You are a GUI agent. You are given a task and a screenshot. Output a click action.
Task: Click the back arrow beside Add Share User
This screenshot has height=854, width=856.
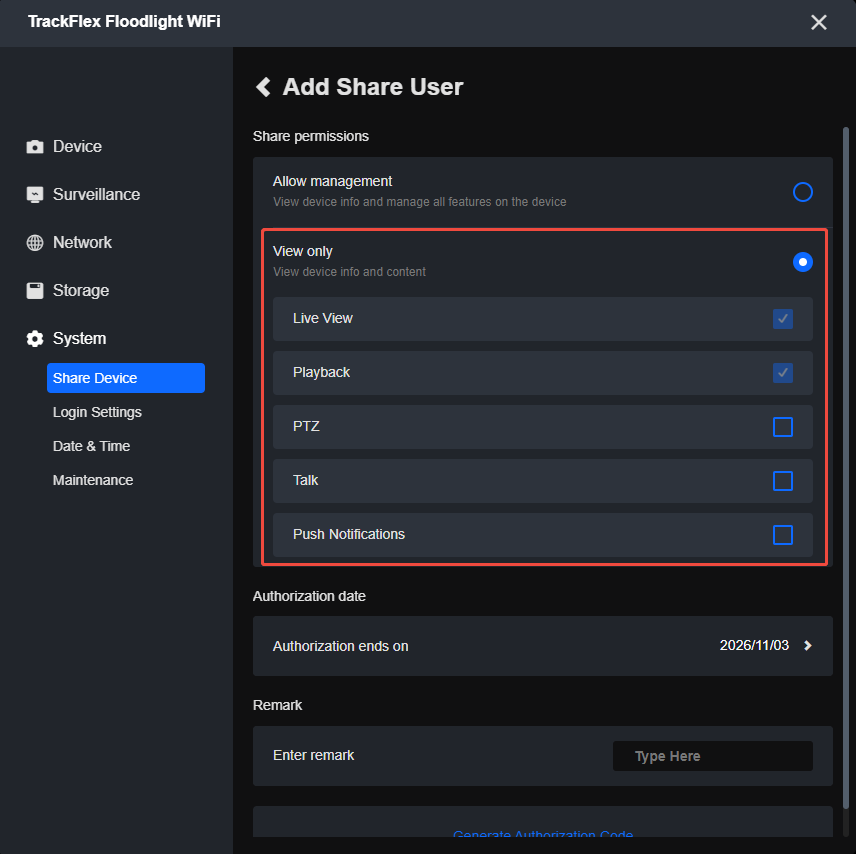click(264, 87)
